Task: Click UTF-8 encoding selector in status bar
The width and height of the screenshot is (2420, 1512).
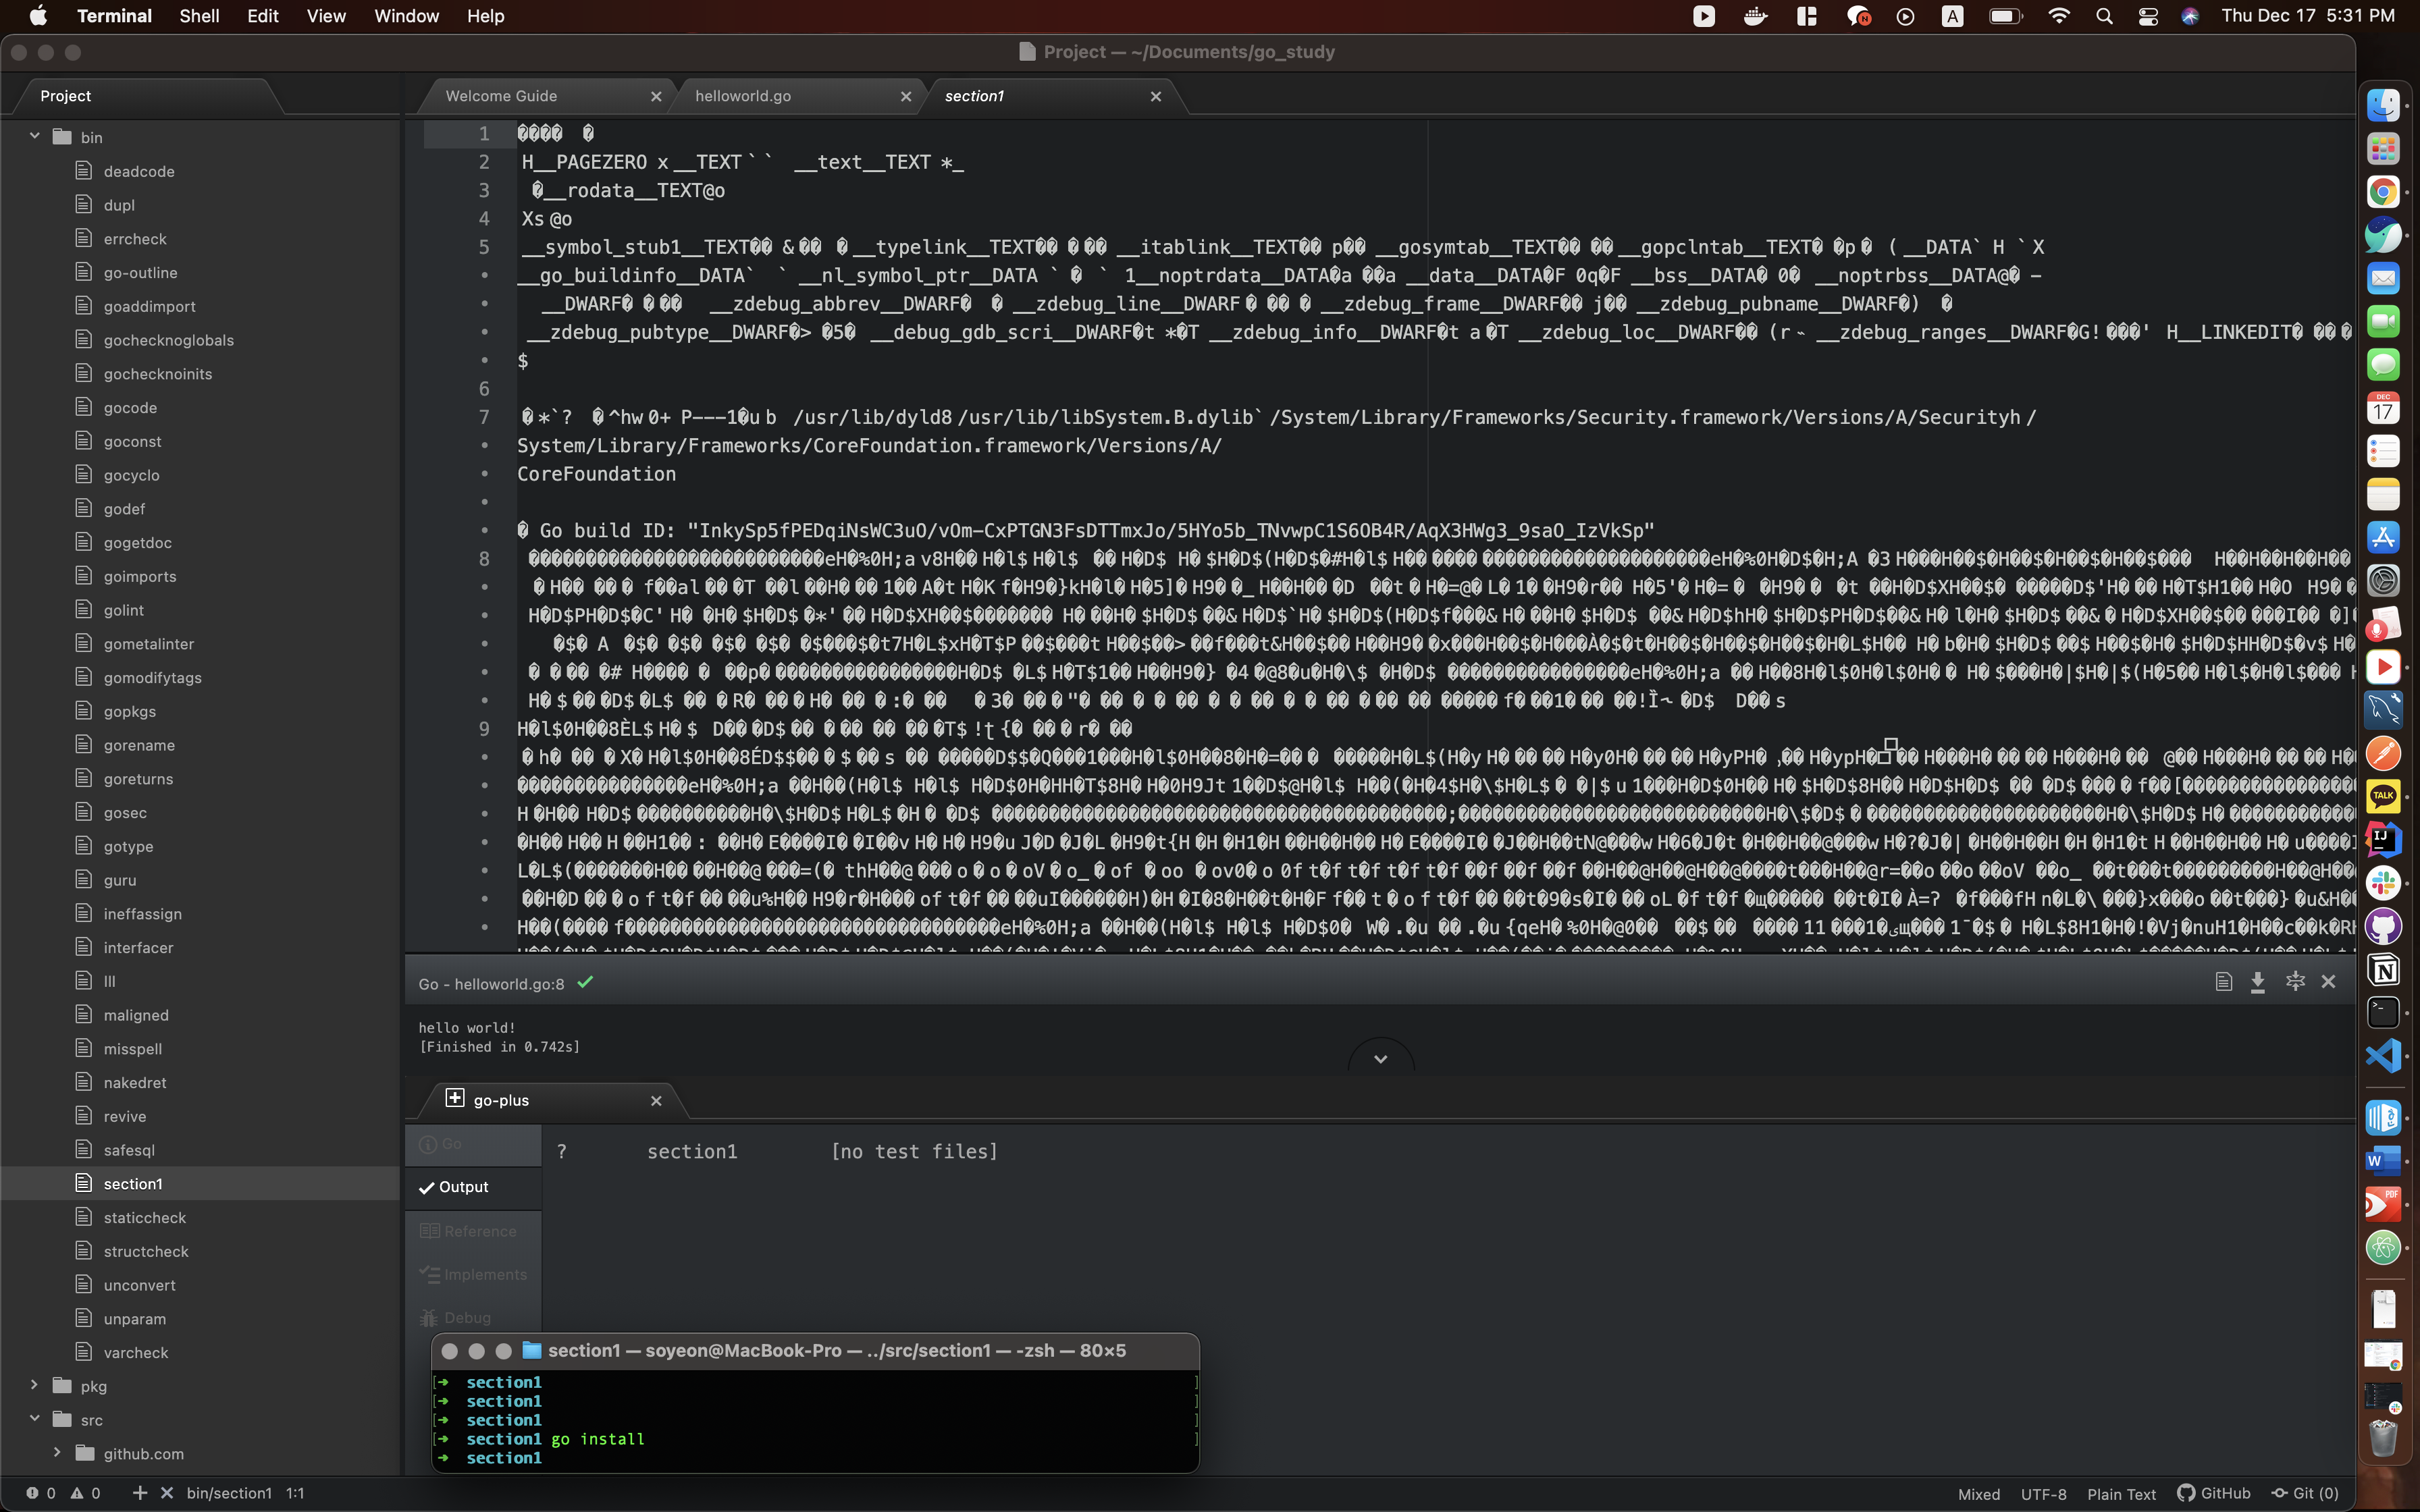Action: pyautogui.click(x=2043, y=1494)
